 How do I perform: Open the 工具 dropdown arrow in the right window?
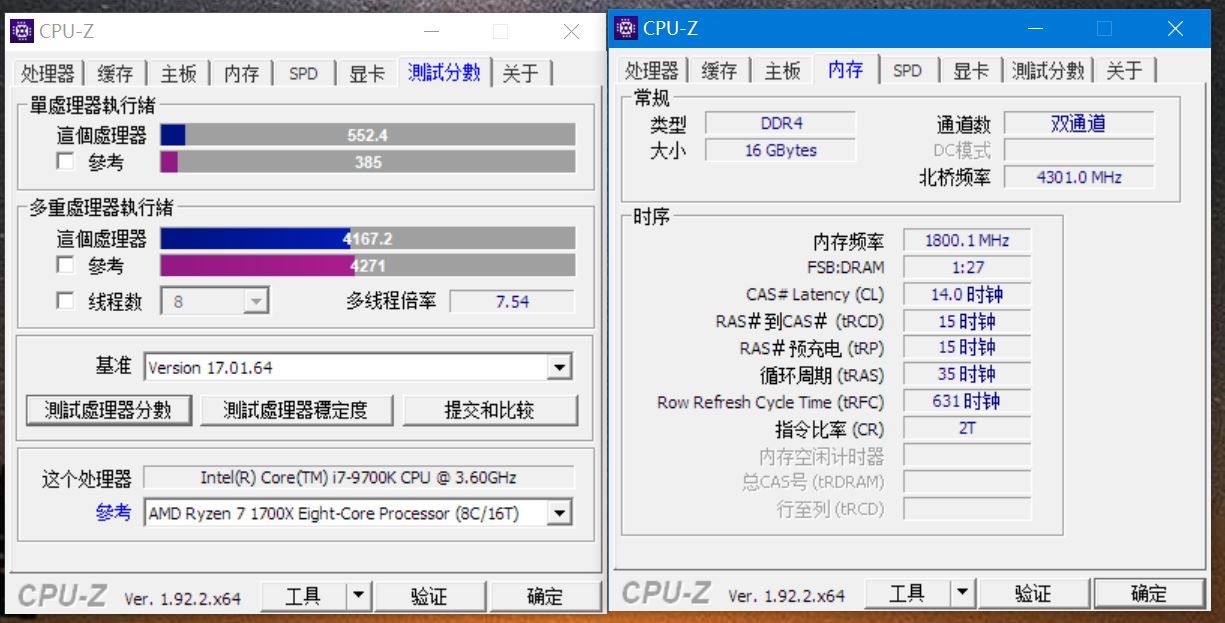click(x=962, y=592)
